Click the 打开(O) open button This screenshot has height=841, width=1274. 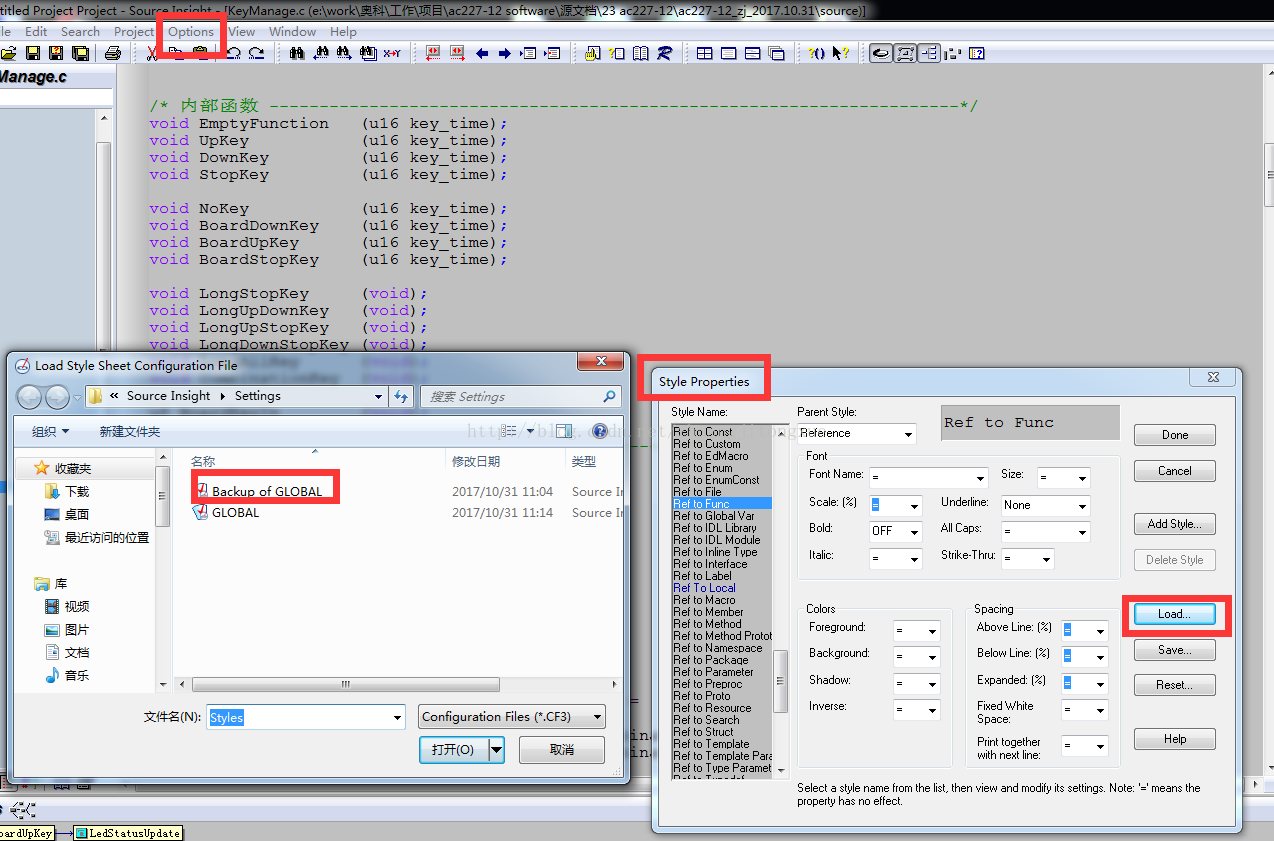pyautogui.click(x=453, y=749)
